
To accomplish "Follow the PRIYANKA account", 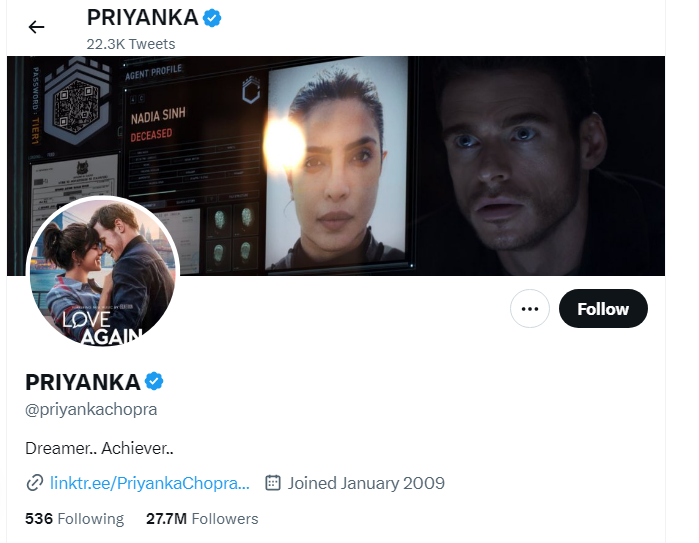I will coord(603,309).
